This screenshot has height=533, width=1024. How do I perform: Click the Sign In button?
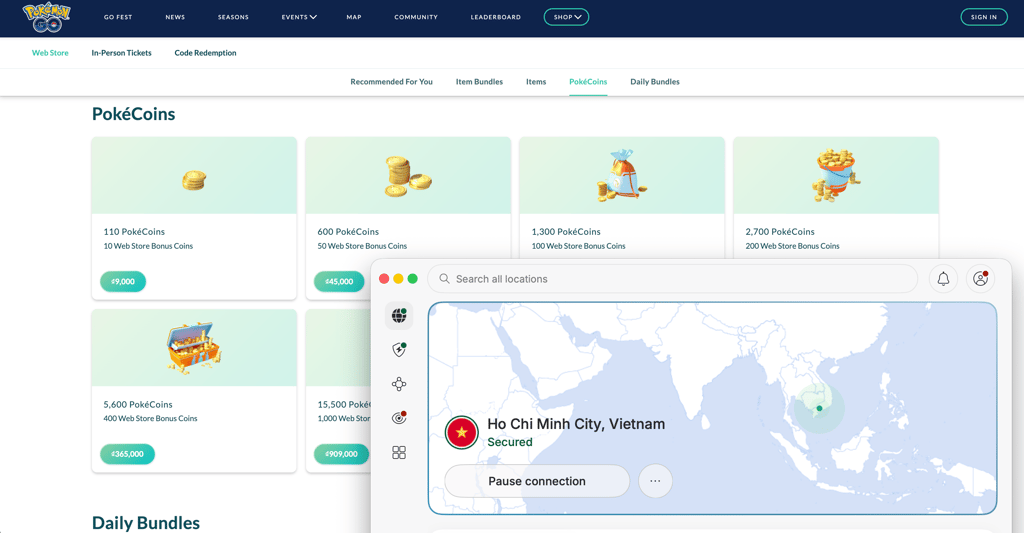[x=984, y=17]
